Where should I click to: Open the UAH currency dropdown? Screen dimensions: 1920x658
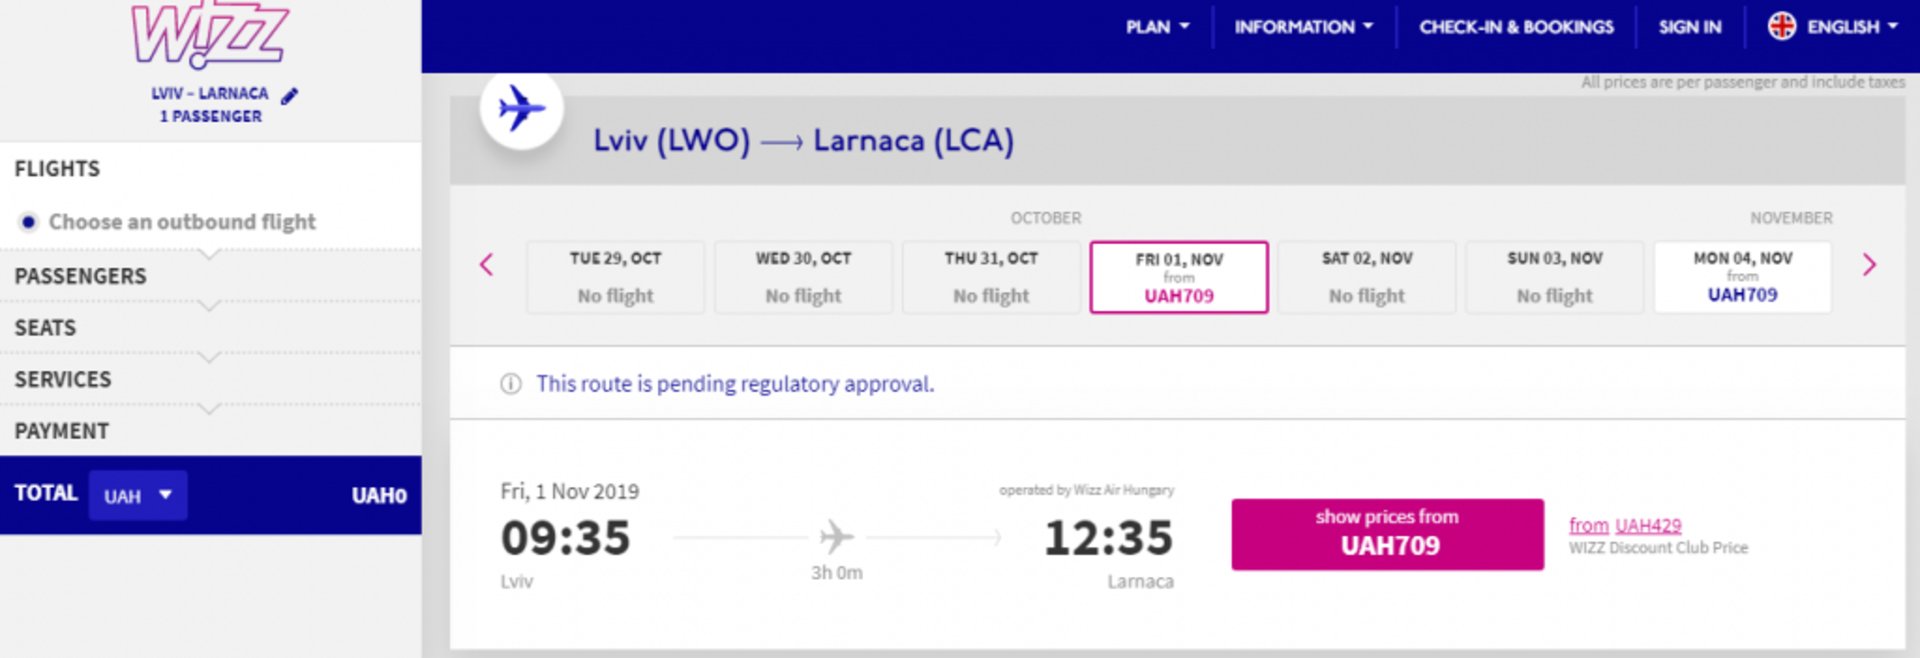click(x=138, y=495)
